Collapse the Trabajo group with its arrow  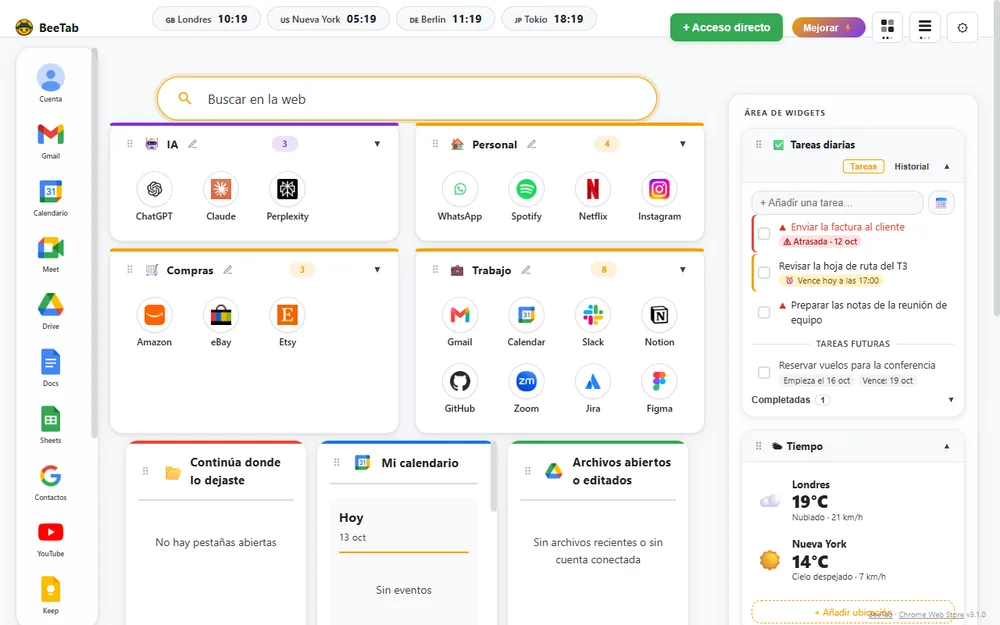(x=682, y=270)
